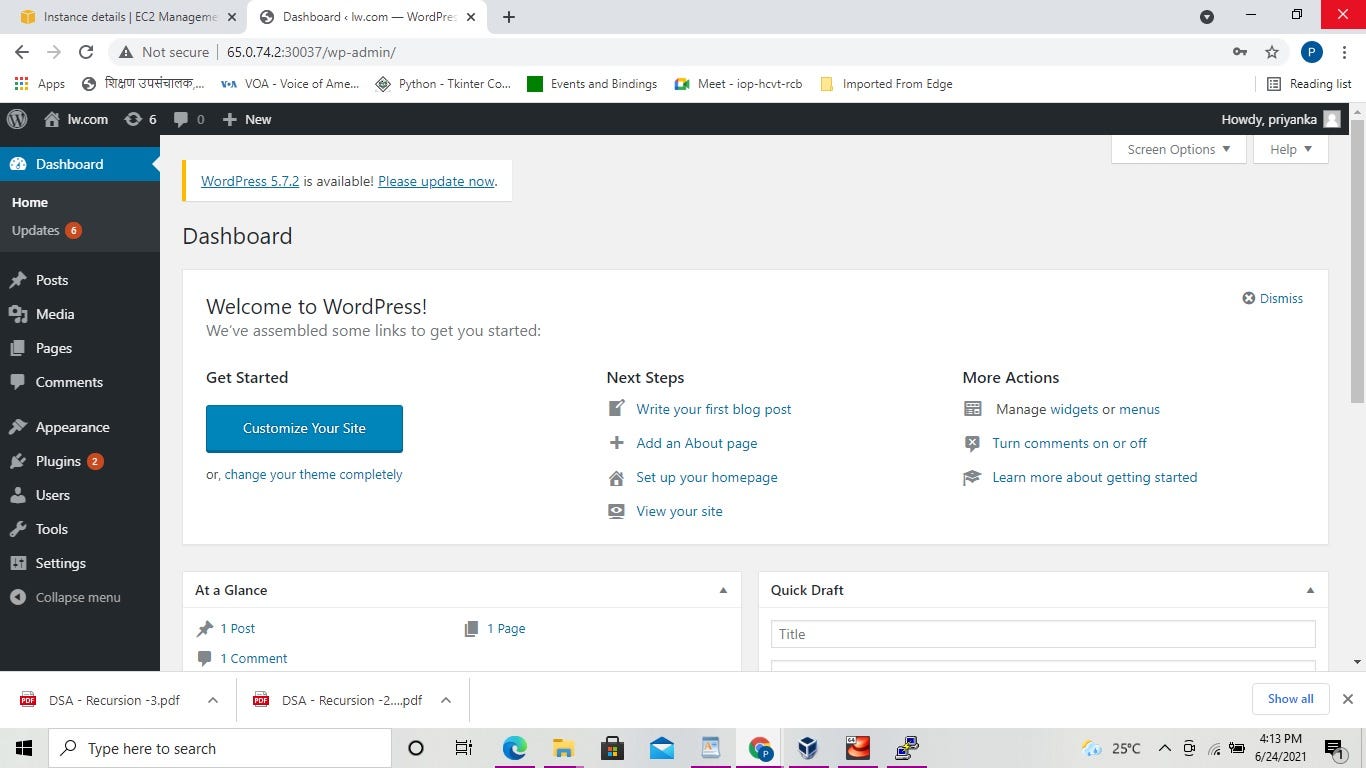Collapse the At a Glance widget
Image resolution: width=1366 pixels, height=768 pixels.
[x=723, y=590]
